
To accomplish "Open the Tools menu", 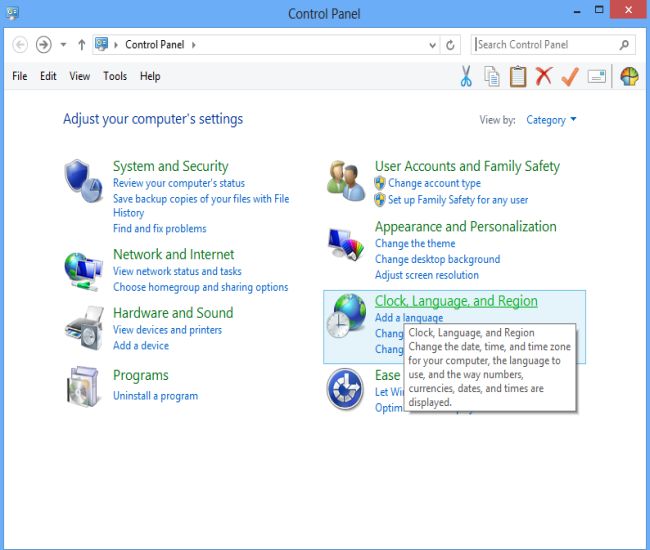I will click(x=115, y=76).
